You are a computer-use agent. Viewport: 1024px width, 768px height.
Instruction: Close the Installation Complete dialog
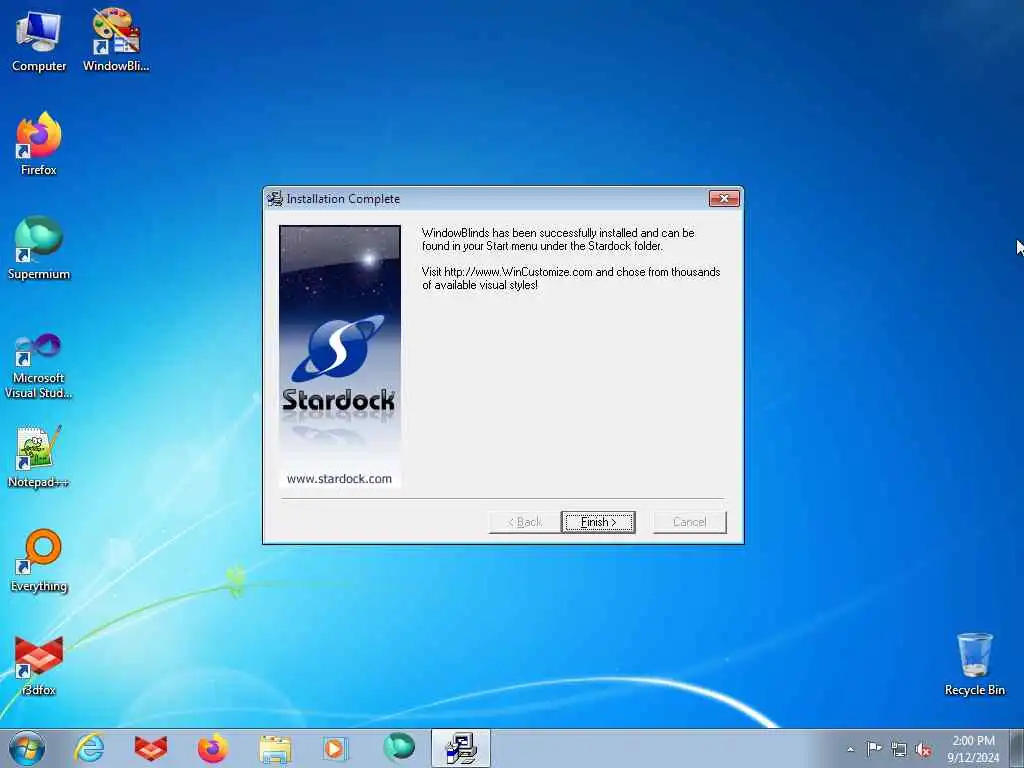[x=724, y=199]
